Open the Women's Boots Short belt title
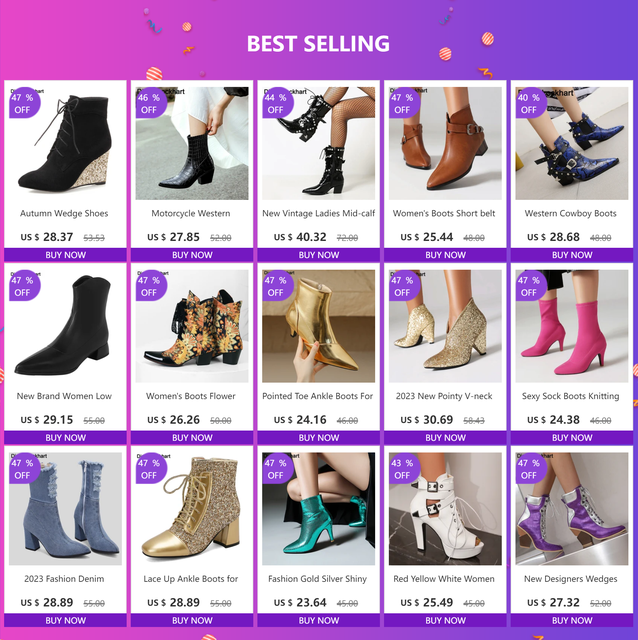 click(444, 213)
